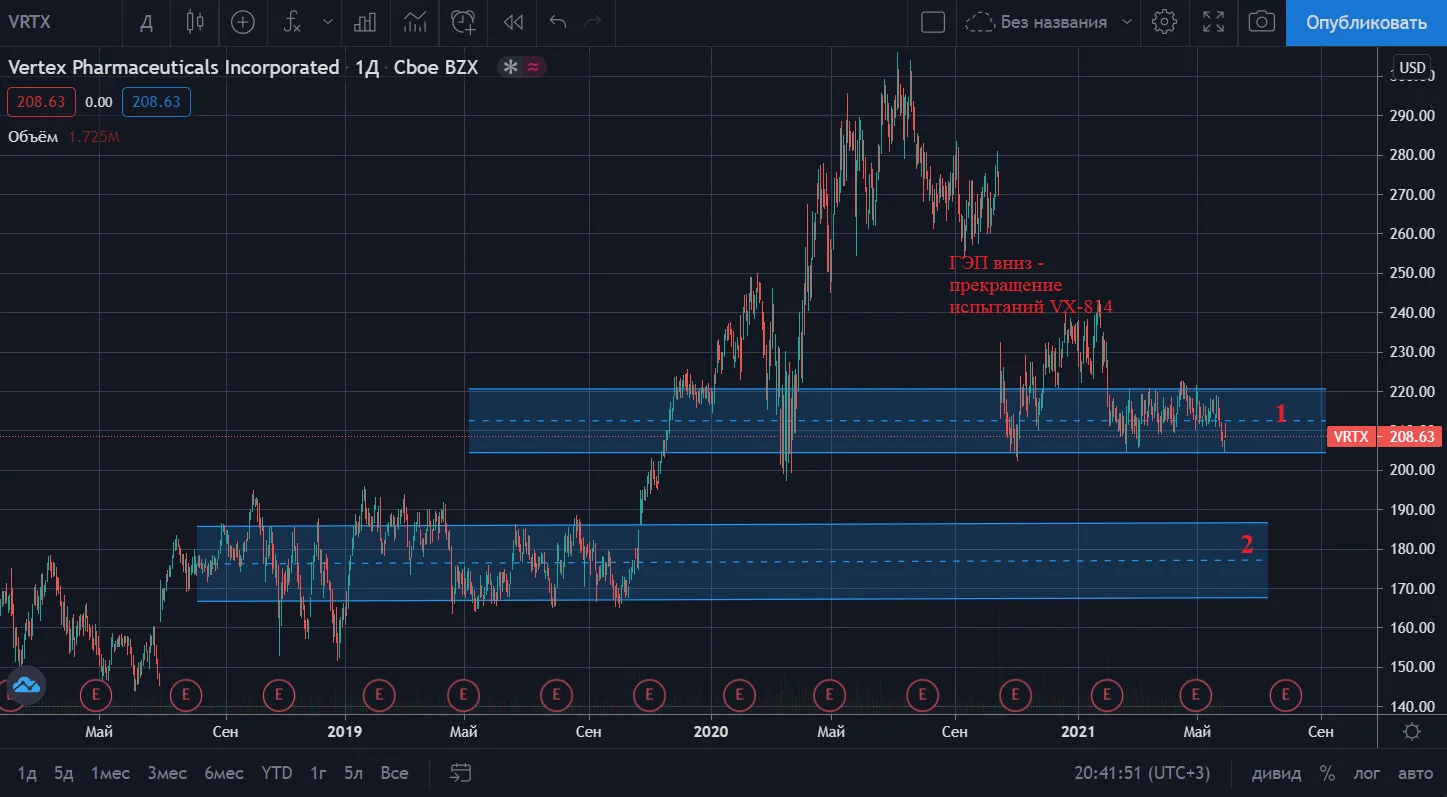Select the 5д time range

tap(64, 773)
